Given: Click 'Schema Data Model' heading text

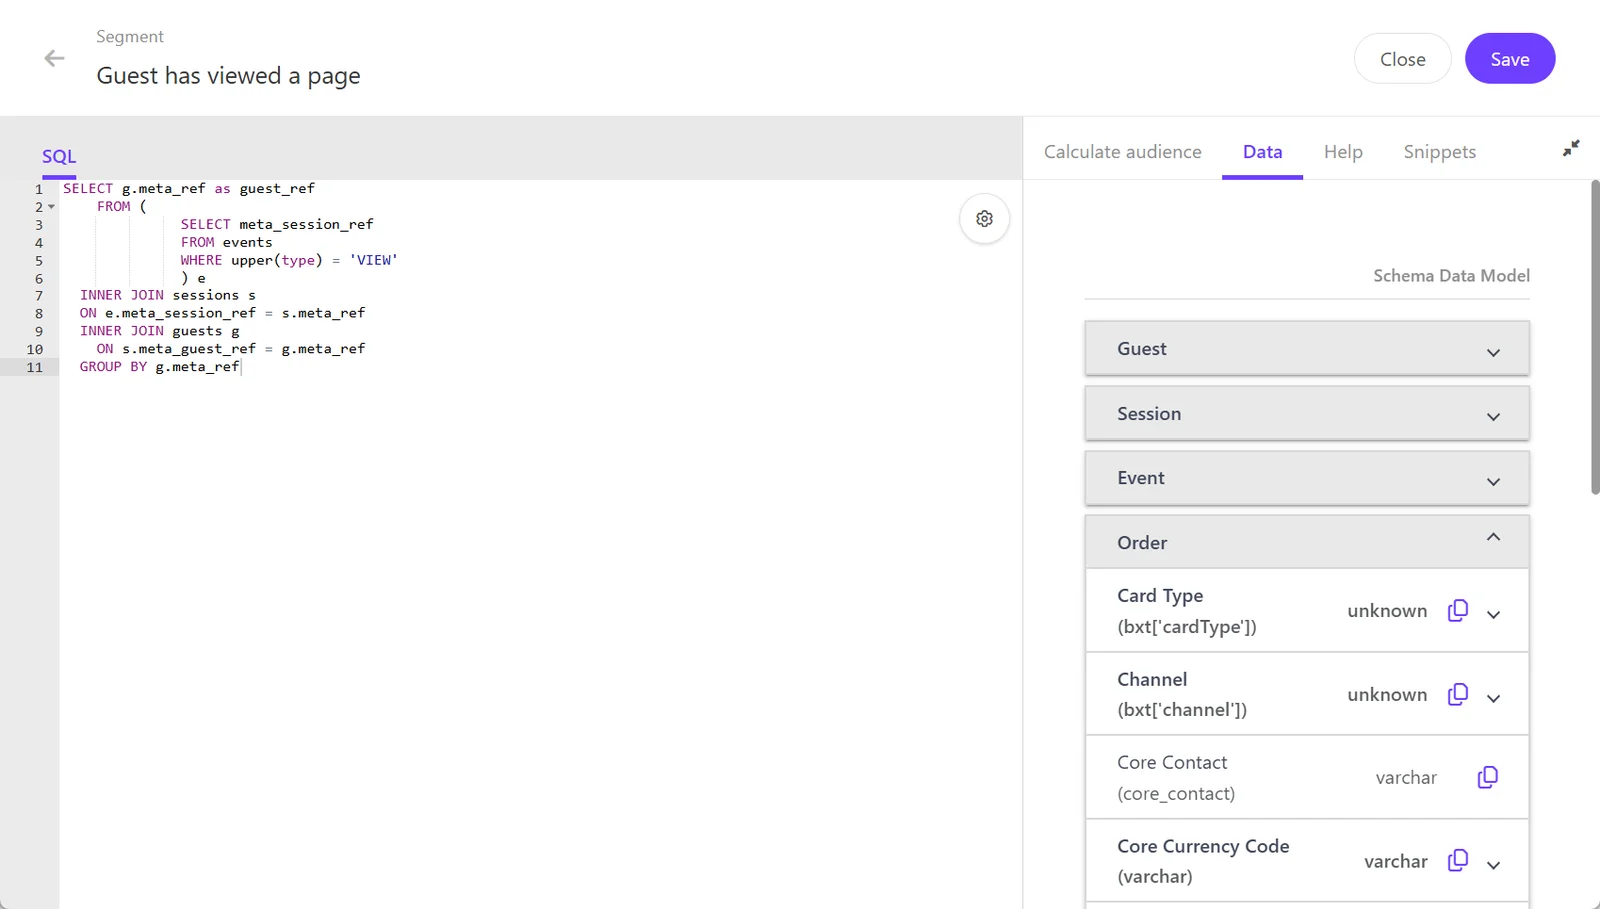Looking at the screenshot, I should tap(1451, 276).
